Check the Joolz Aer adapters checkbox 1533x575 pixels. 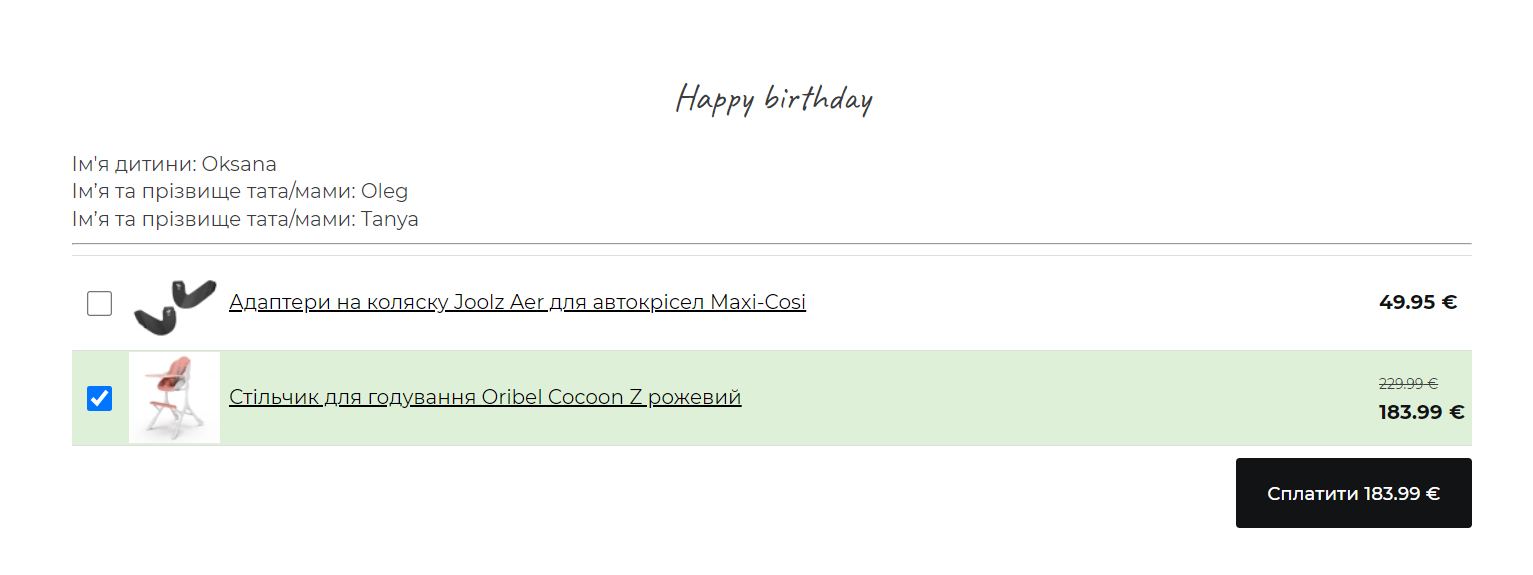[99, 303]
